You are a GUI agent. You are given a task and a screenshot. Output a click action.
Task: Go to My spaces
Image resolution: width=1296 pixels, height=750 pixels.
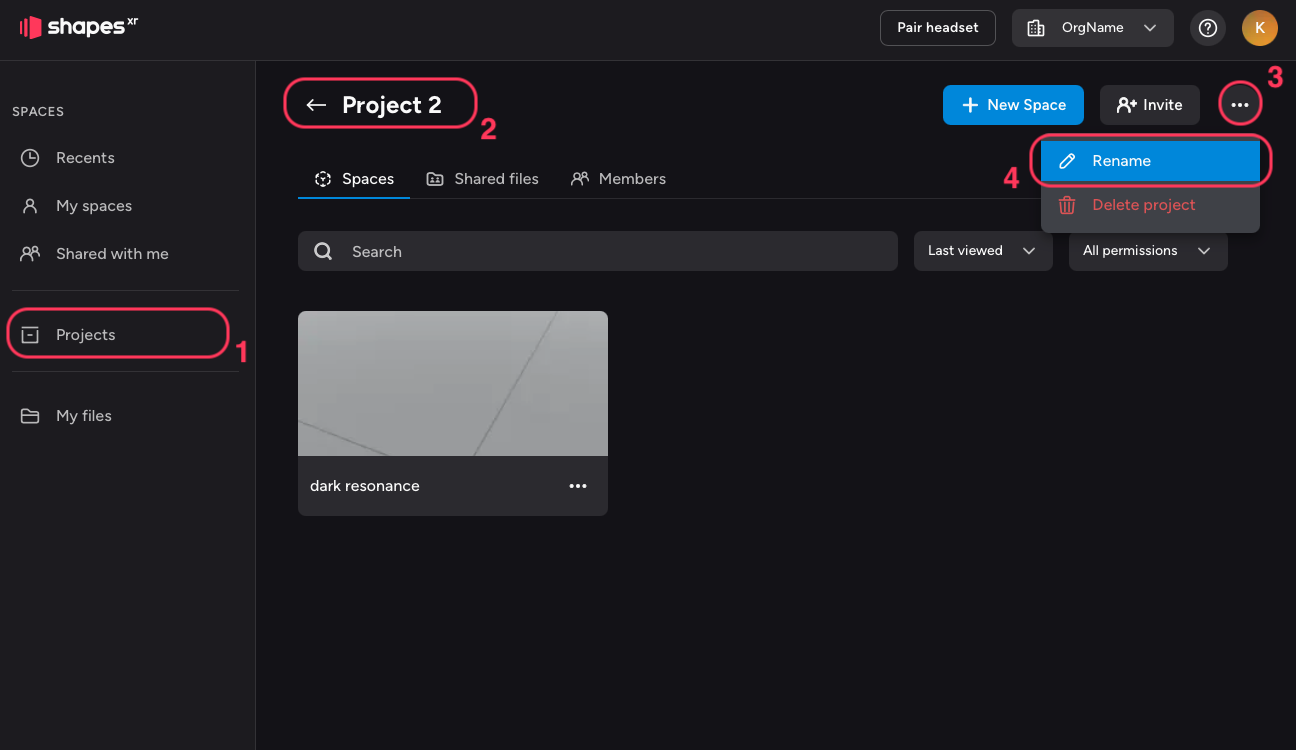coord(93,206)
